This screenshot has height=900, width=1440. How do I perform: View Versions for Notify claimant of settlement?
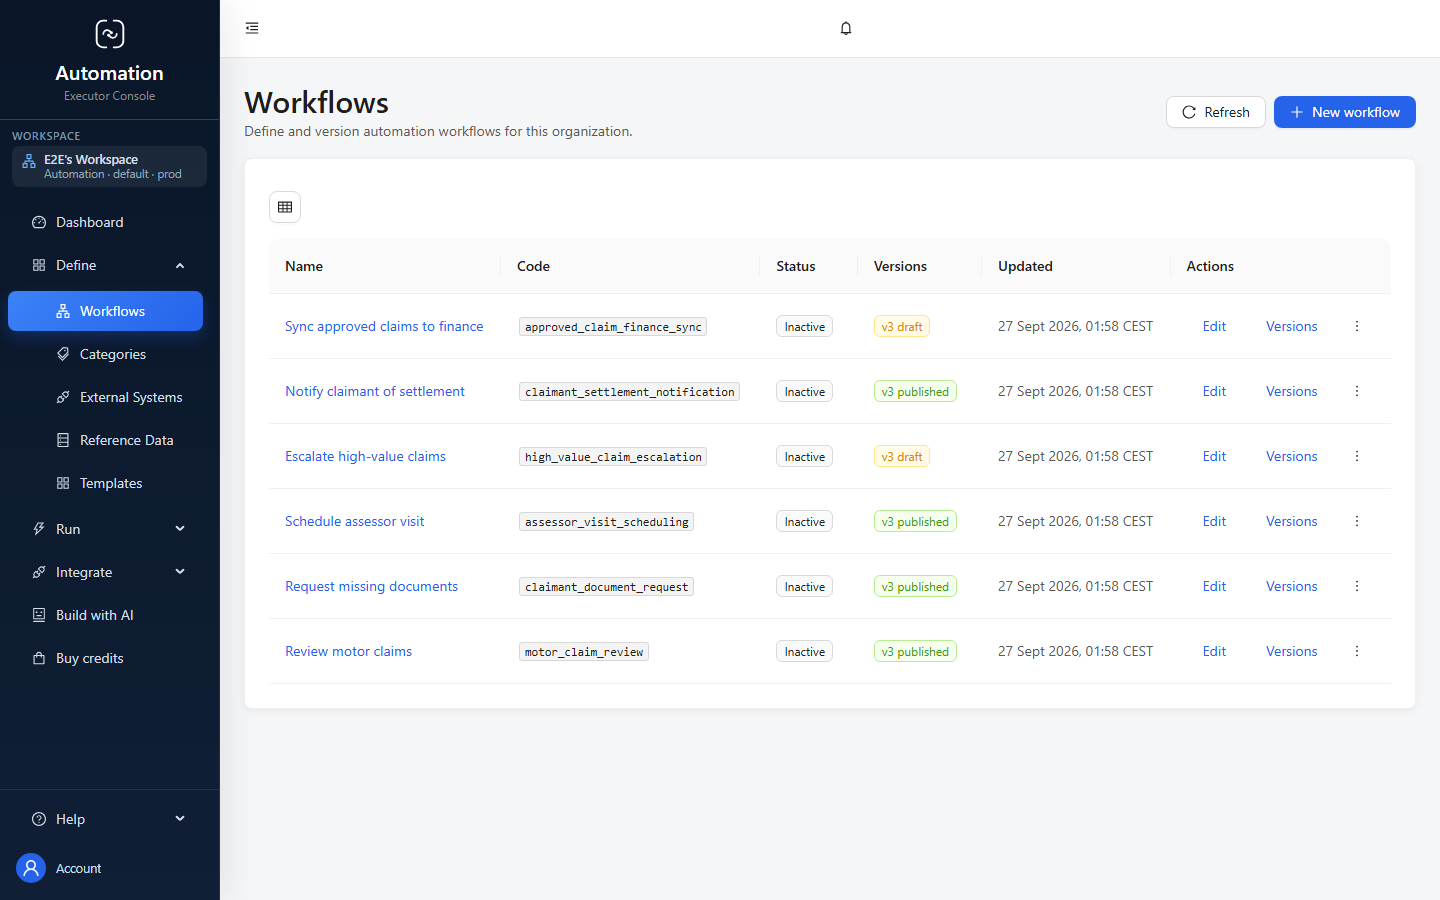(x=1292, y=391)
